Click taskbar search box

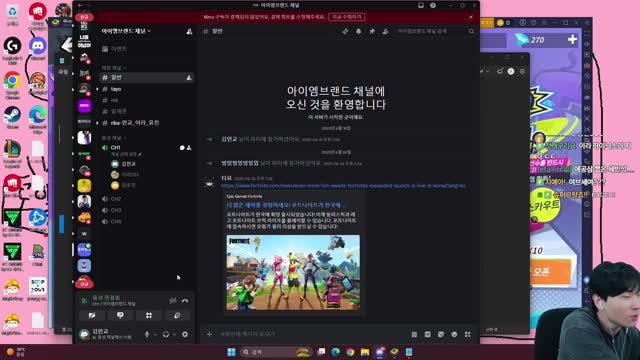click(276, 352)
